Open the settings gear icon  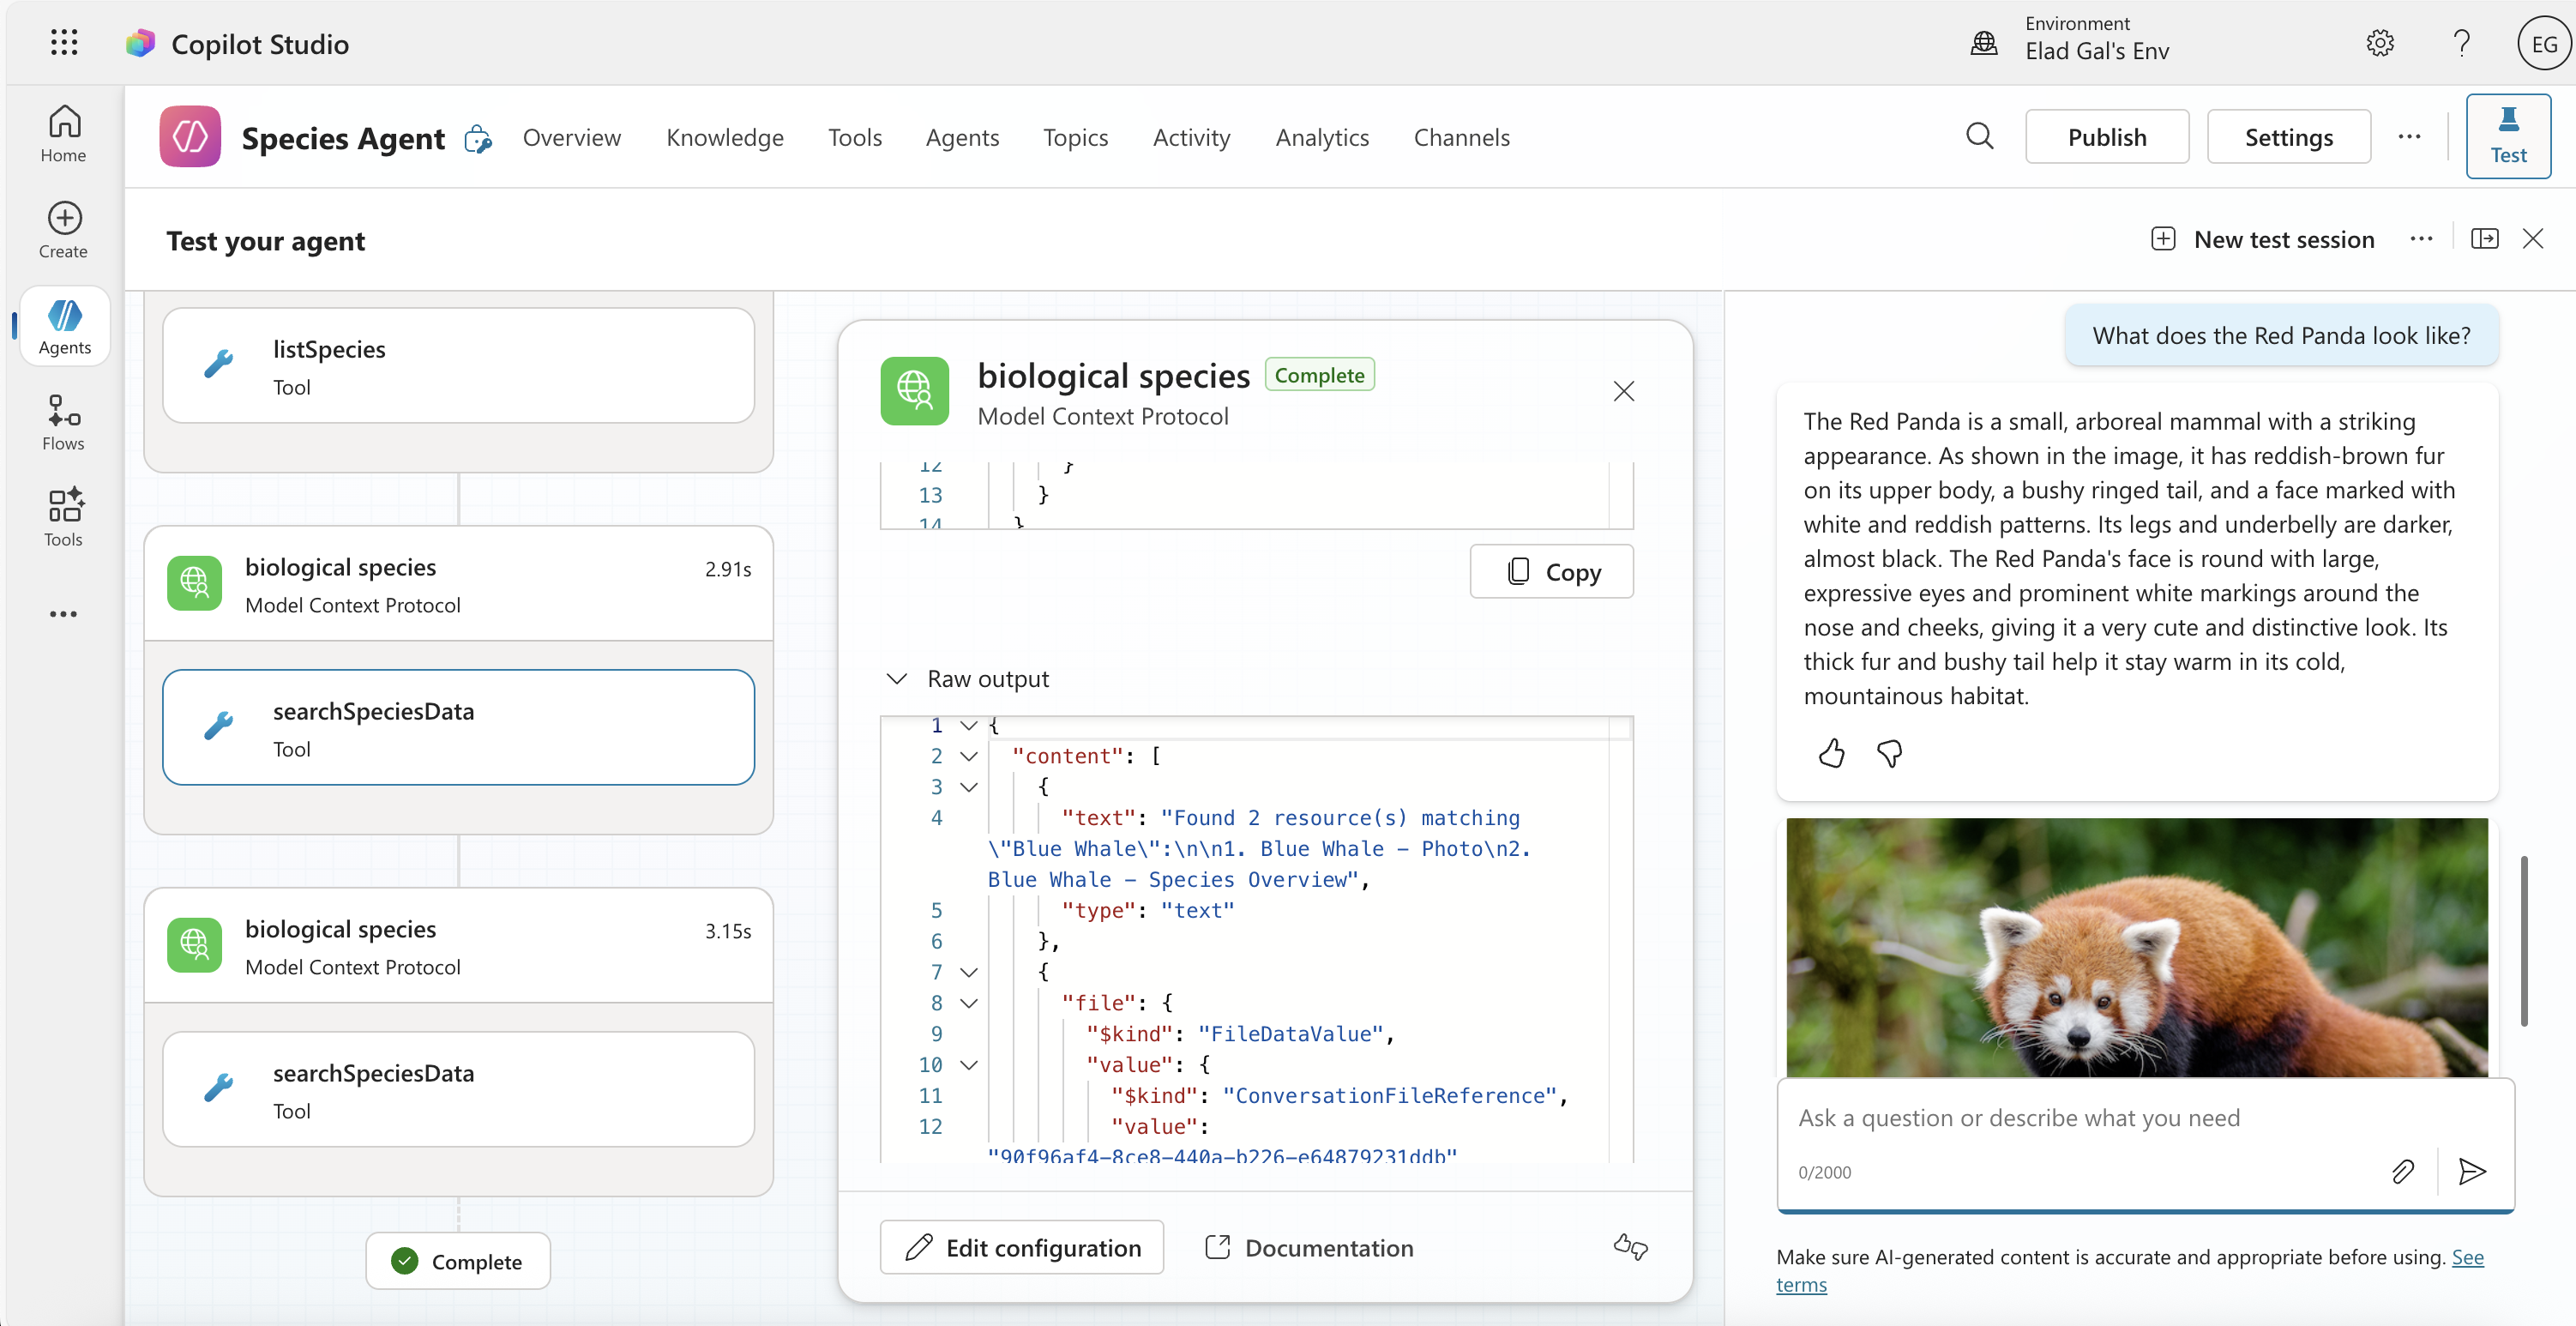(x=2379, y=43)
